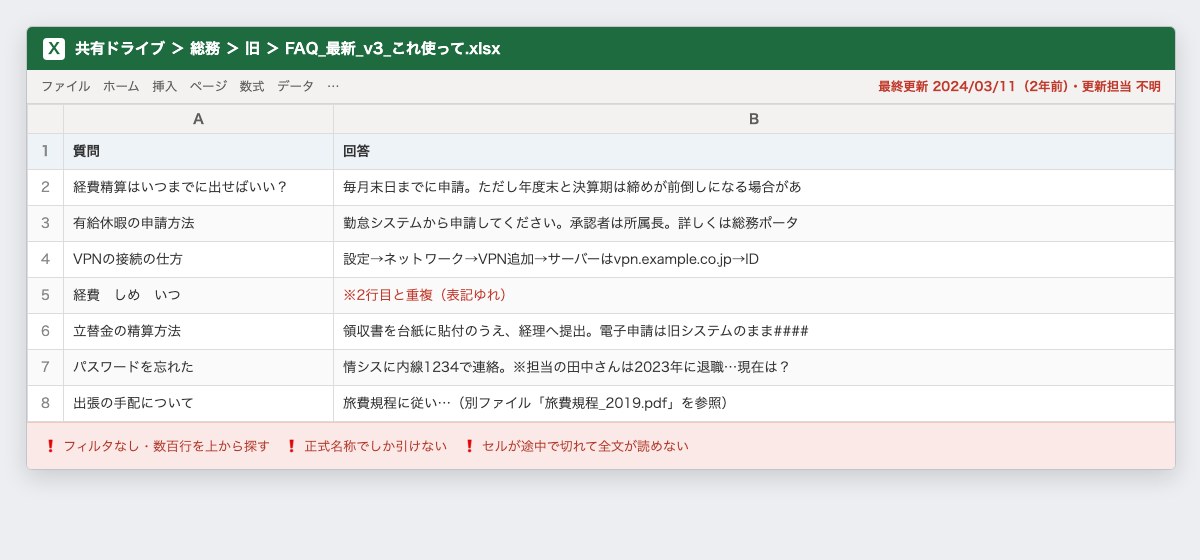This screenshot has height=560, width=1200.
Task: Select row 2 header
Action: coord(45,187)
